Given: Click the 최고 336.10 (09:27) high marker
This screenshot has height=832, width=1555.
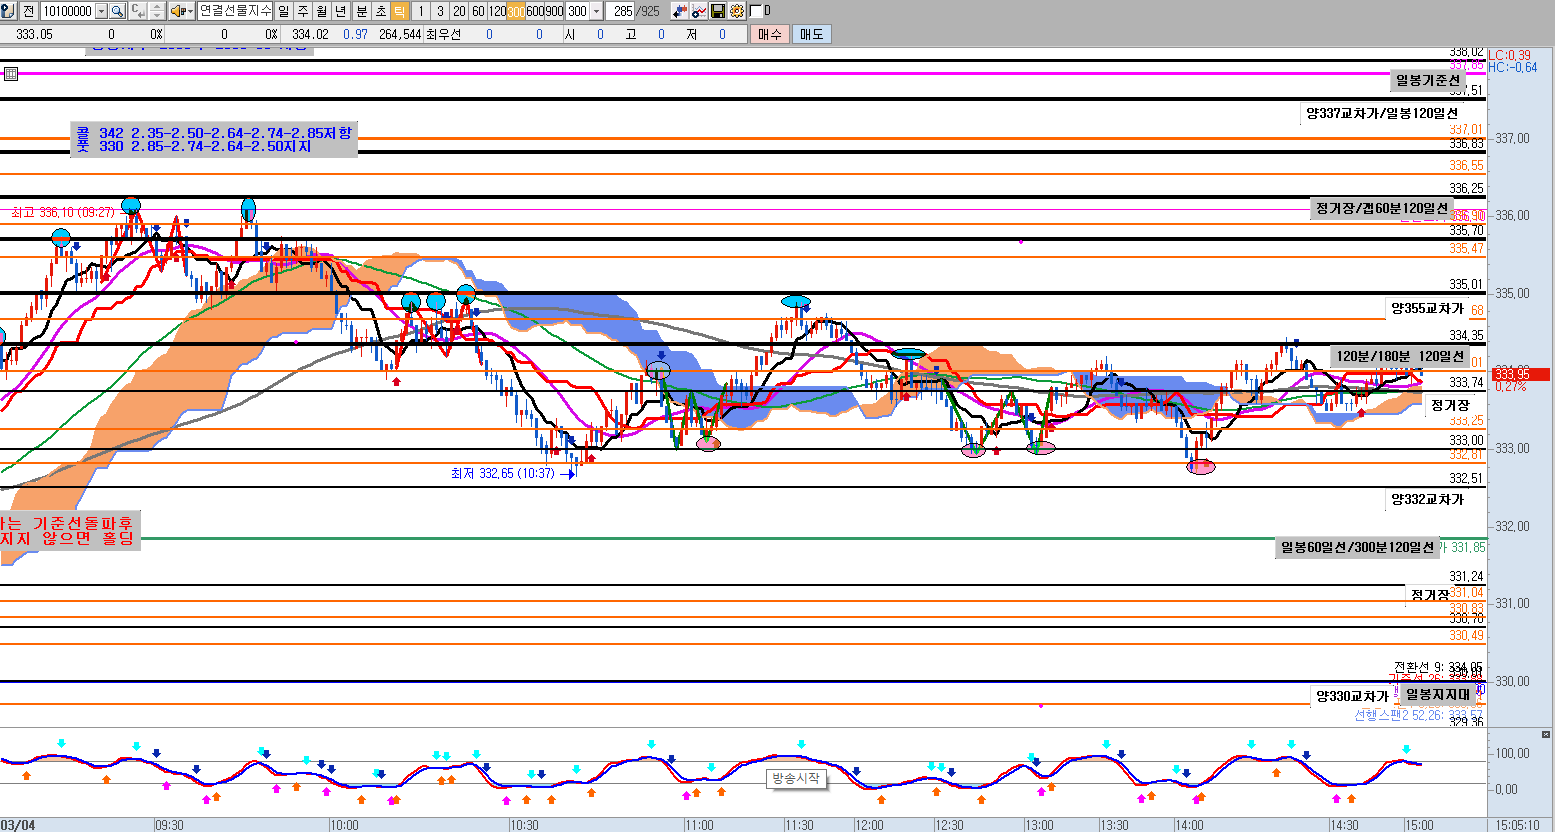Looking at the screenshot, I should (x=64, y=213).
